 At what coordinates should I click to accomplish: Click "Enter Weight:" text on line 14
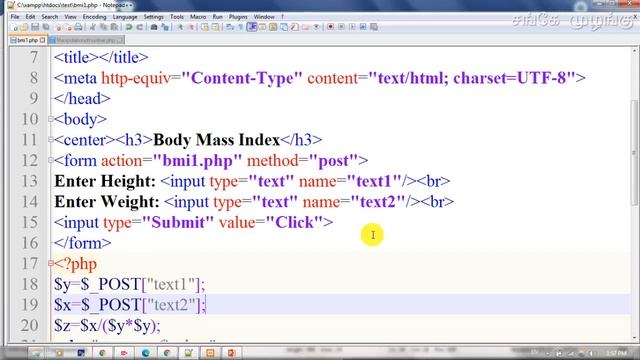(x=107, y=202)
